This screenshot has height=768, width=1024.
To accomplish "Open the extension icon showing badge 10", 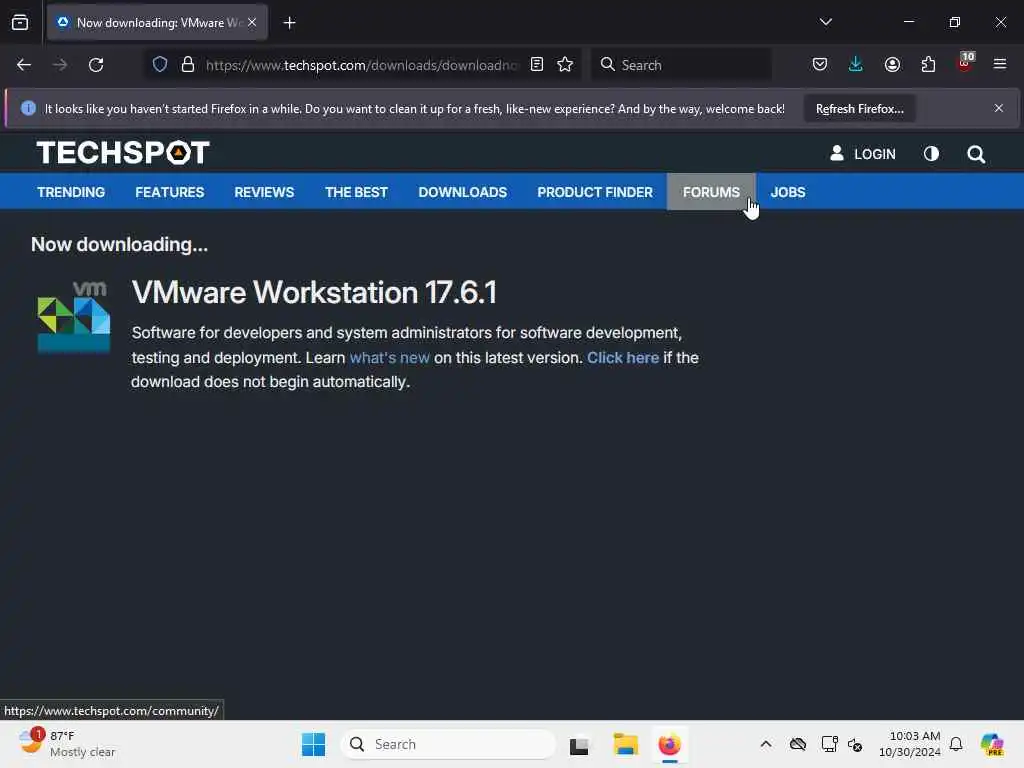I will coord(965,63).
